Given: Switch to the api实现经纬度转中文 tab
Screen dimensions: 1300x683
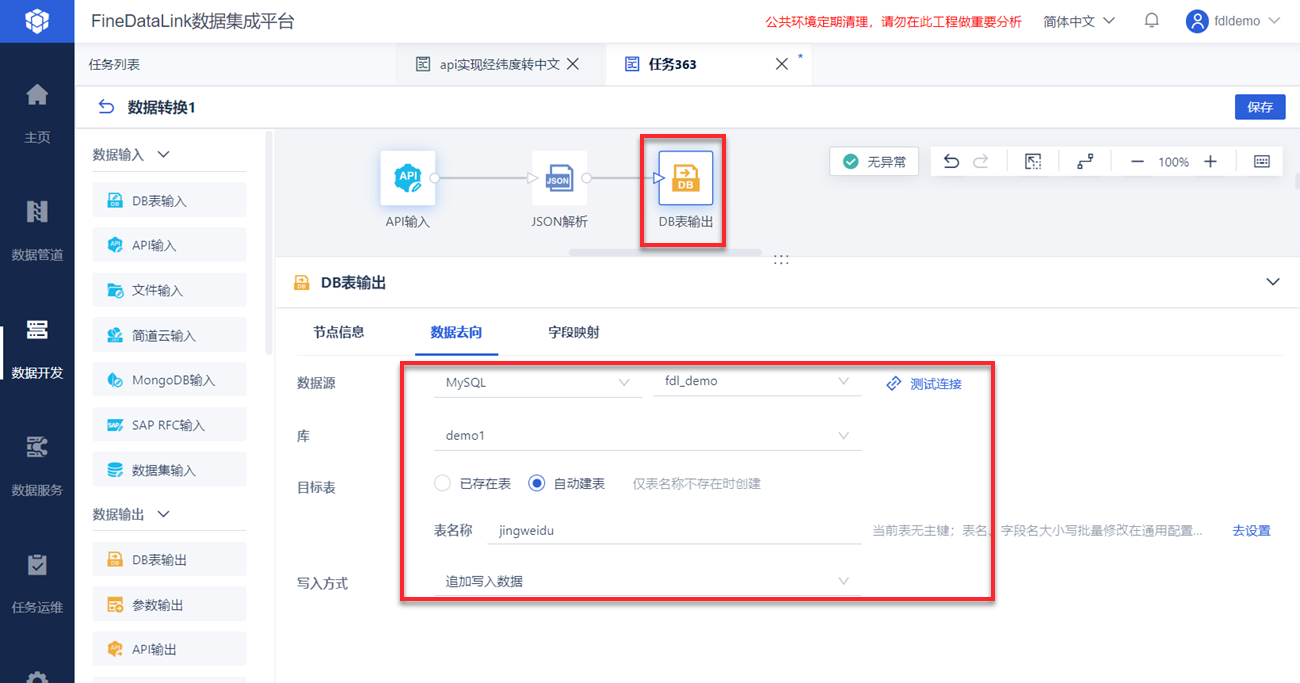Looking at the screenshot, I should click(499, 64).
